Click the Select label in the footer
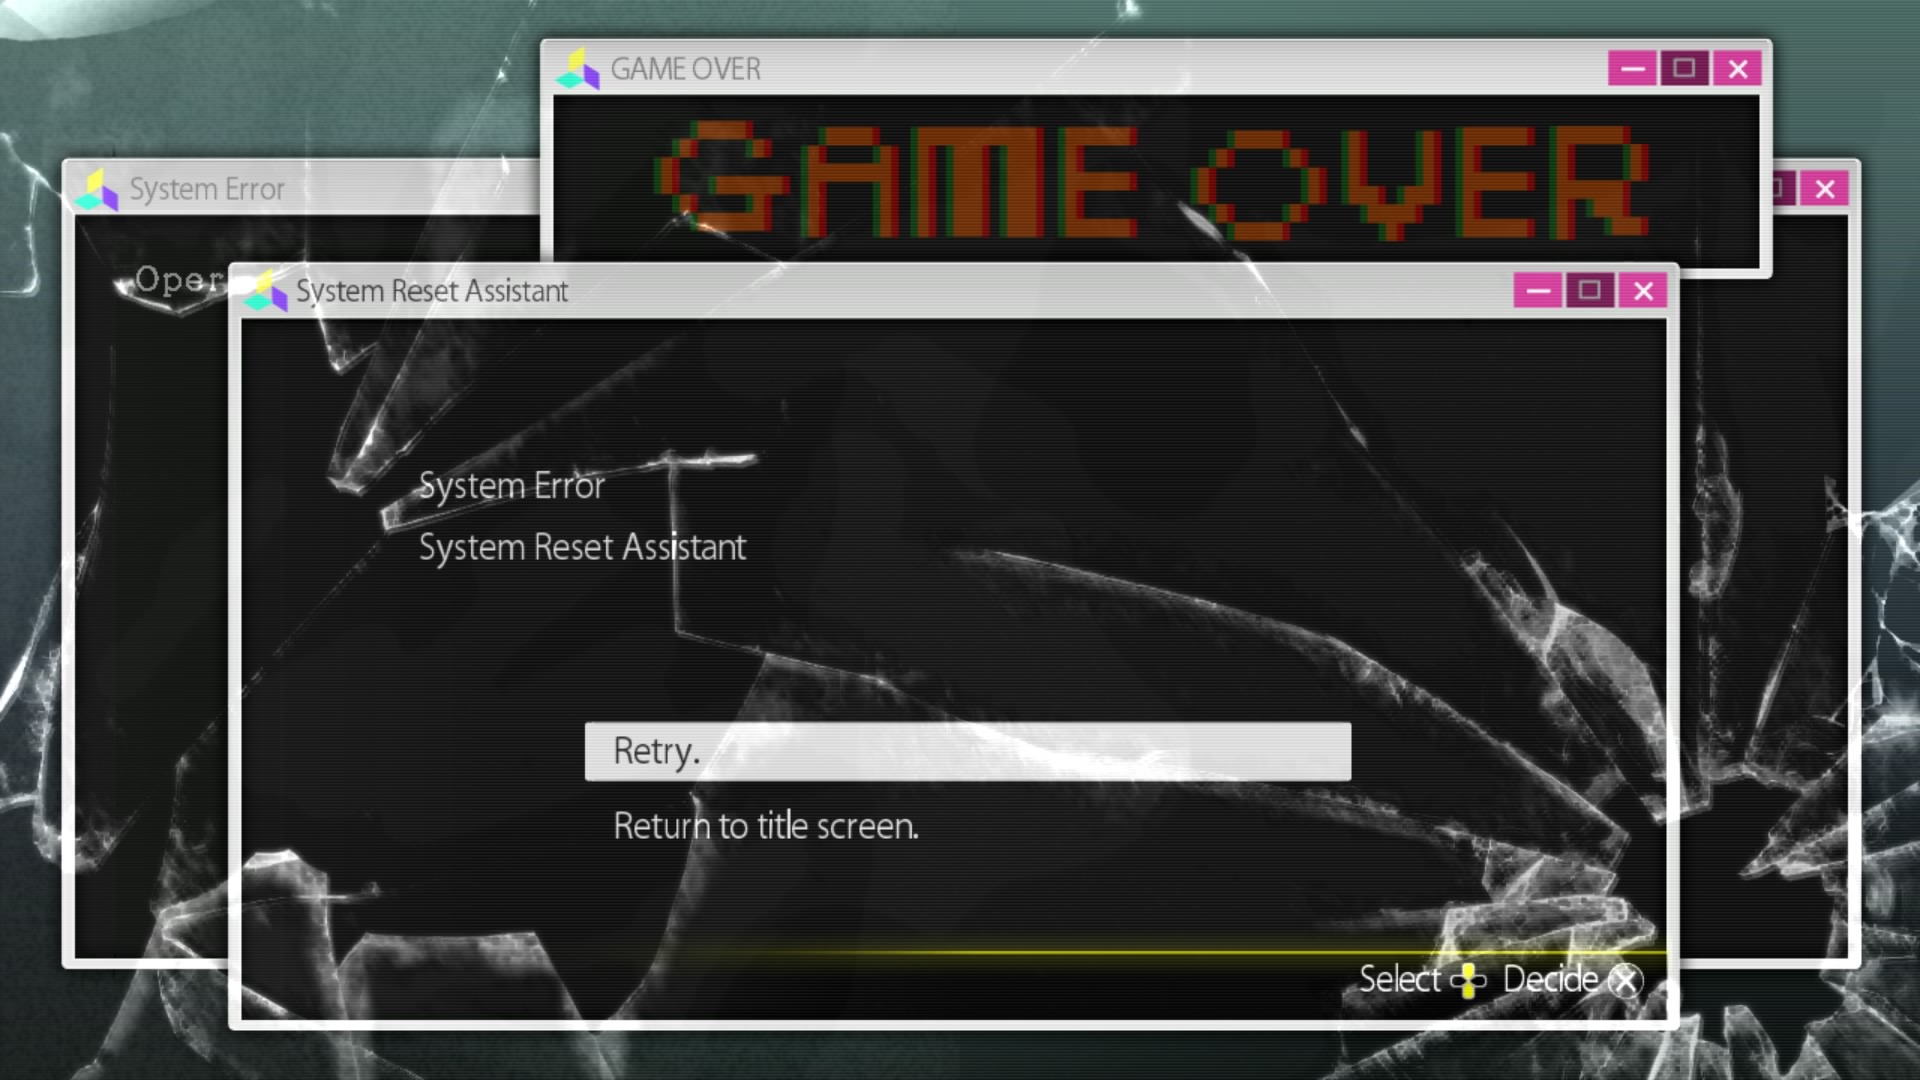 tap(1399, 979)
